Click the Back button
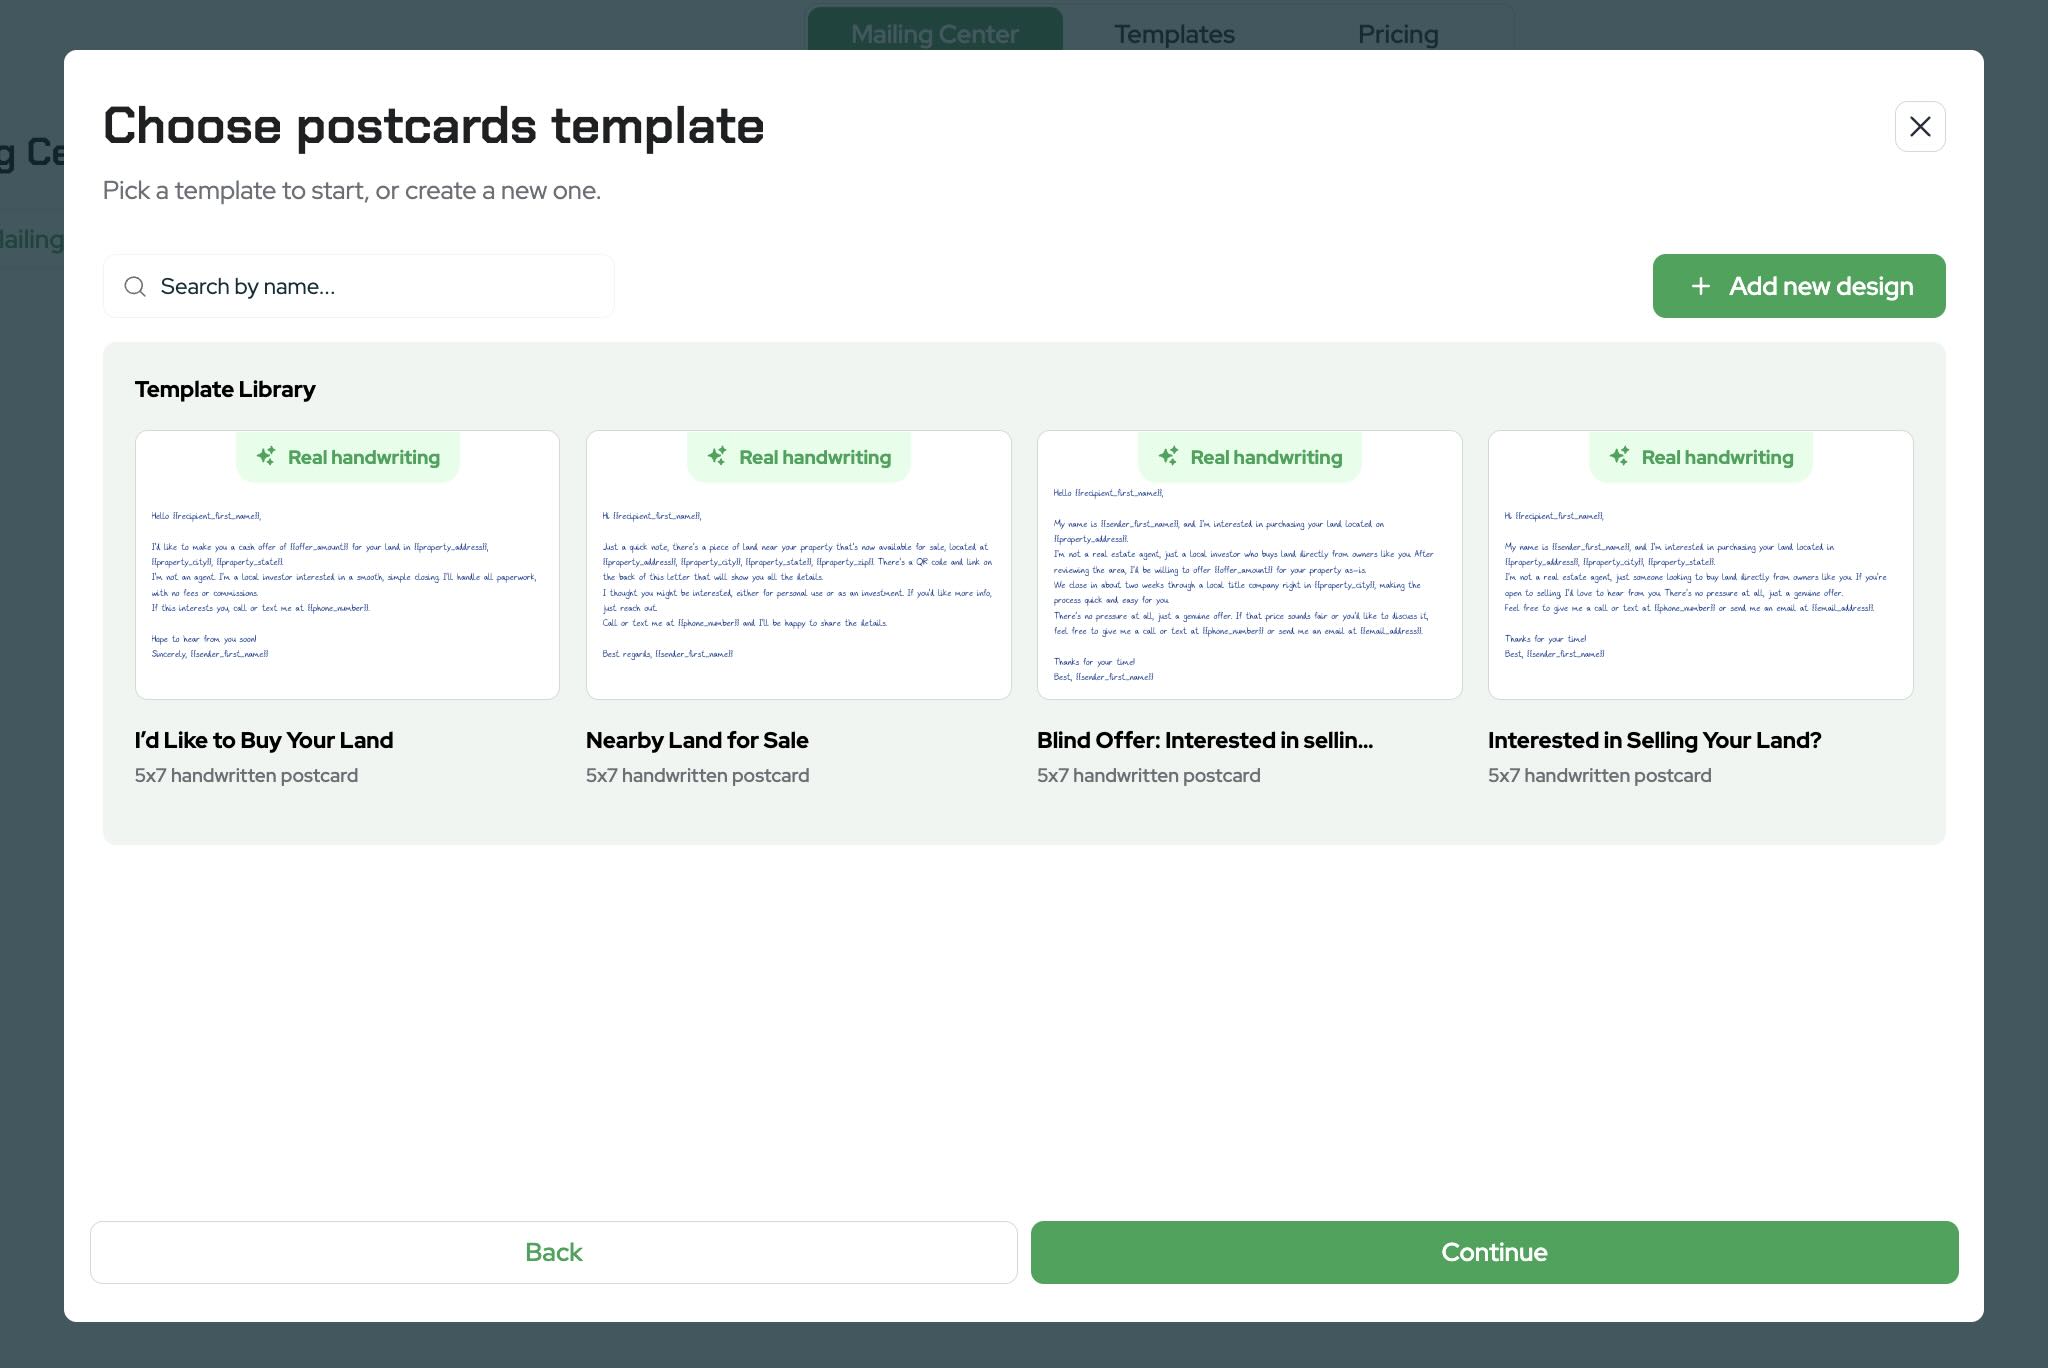This screenshot has height=1368, width=2048. pos(553,1252)
